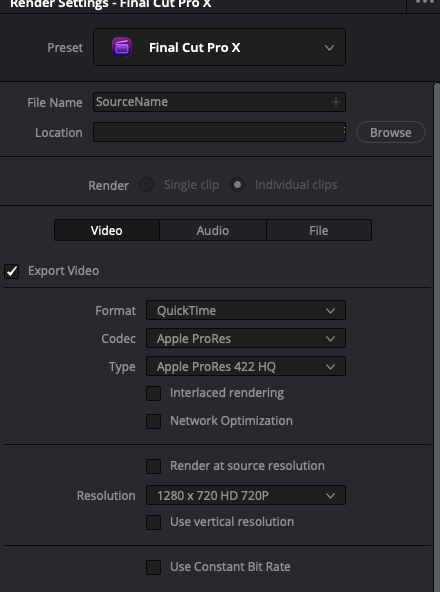Click the render settings panel vertical scrollbar
The width and height of the screenshot is (440, 592).
click(437, 337)
